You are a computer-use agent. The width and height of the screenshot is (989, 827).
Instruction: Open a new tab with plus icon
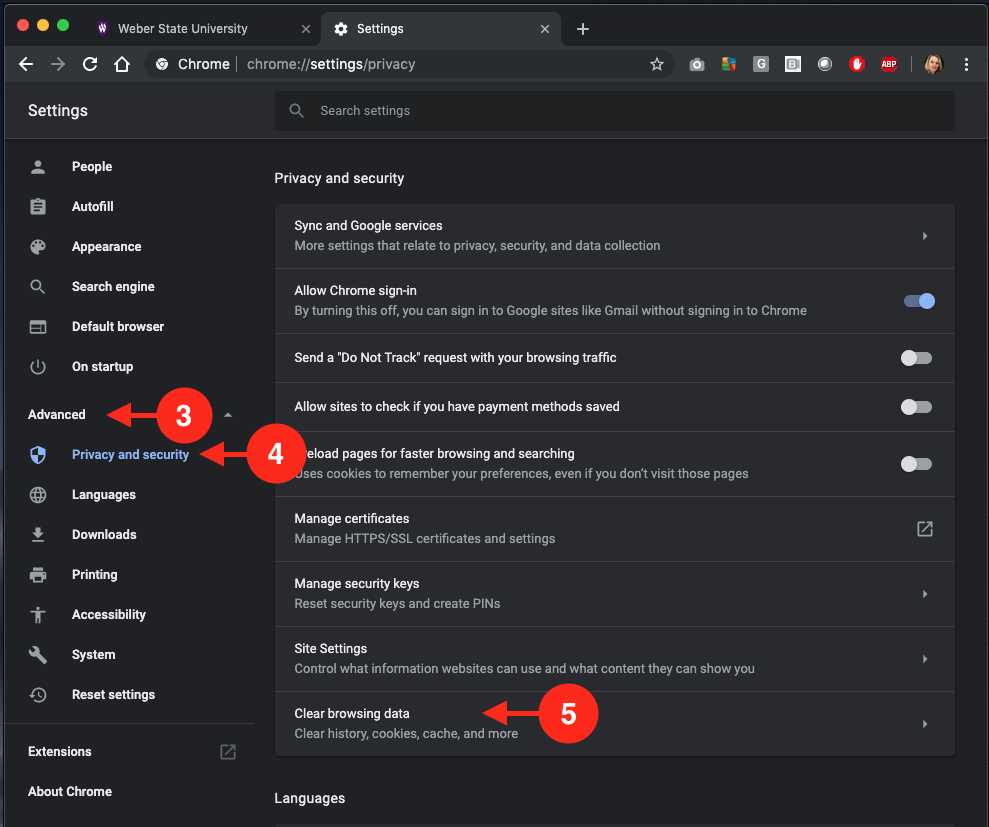(x=583, y=29)
